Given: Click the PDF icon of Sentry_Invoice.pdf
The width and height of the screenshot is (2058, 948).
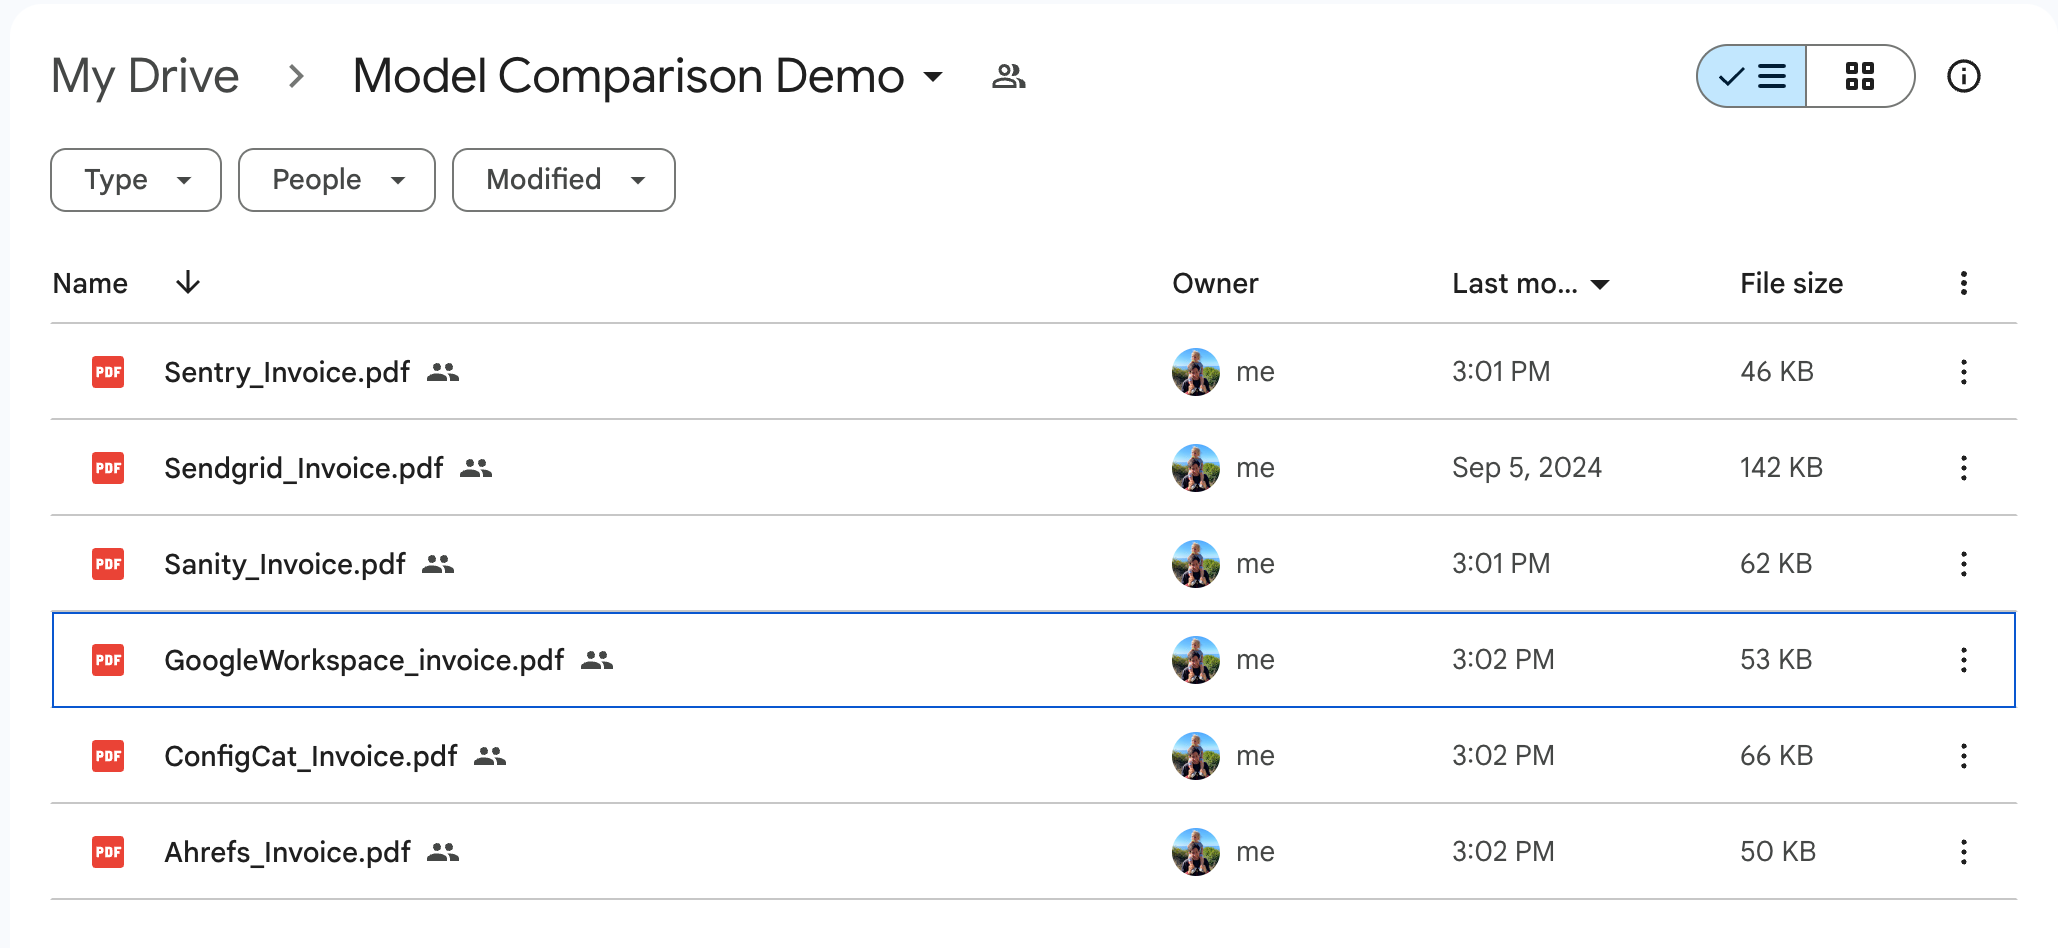Looking at the screenshot, I should [108, 372].
